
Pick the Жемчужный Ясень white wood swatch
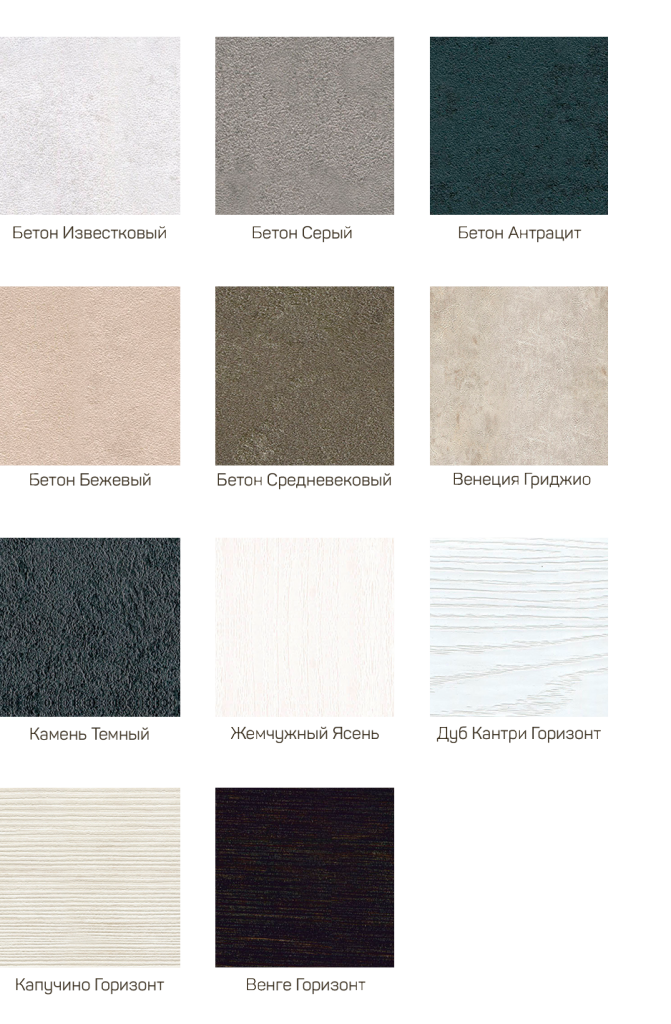pyautogui.click(x=304, y=626)
